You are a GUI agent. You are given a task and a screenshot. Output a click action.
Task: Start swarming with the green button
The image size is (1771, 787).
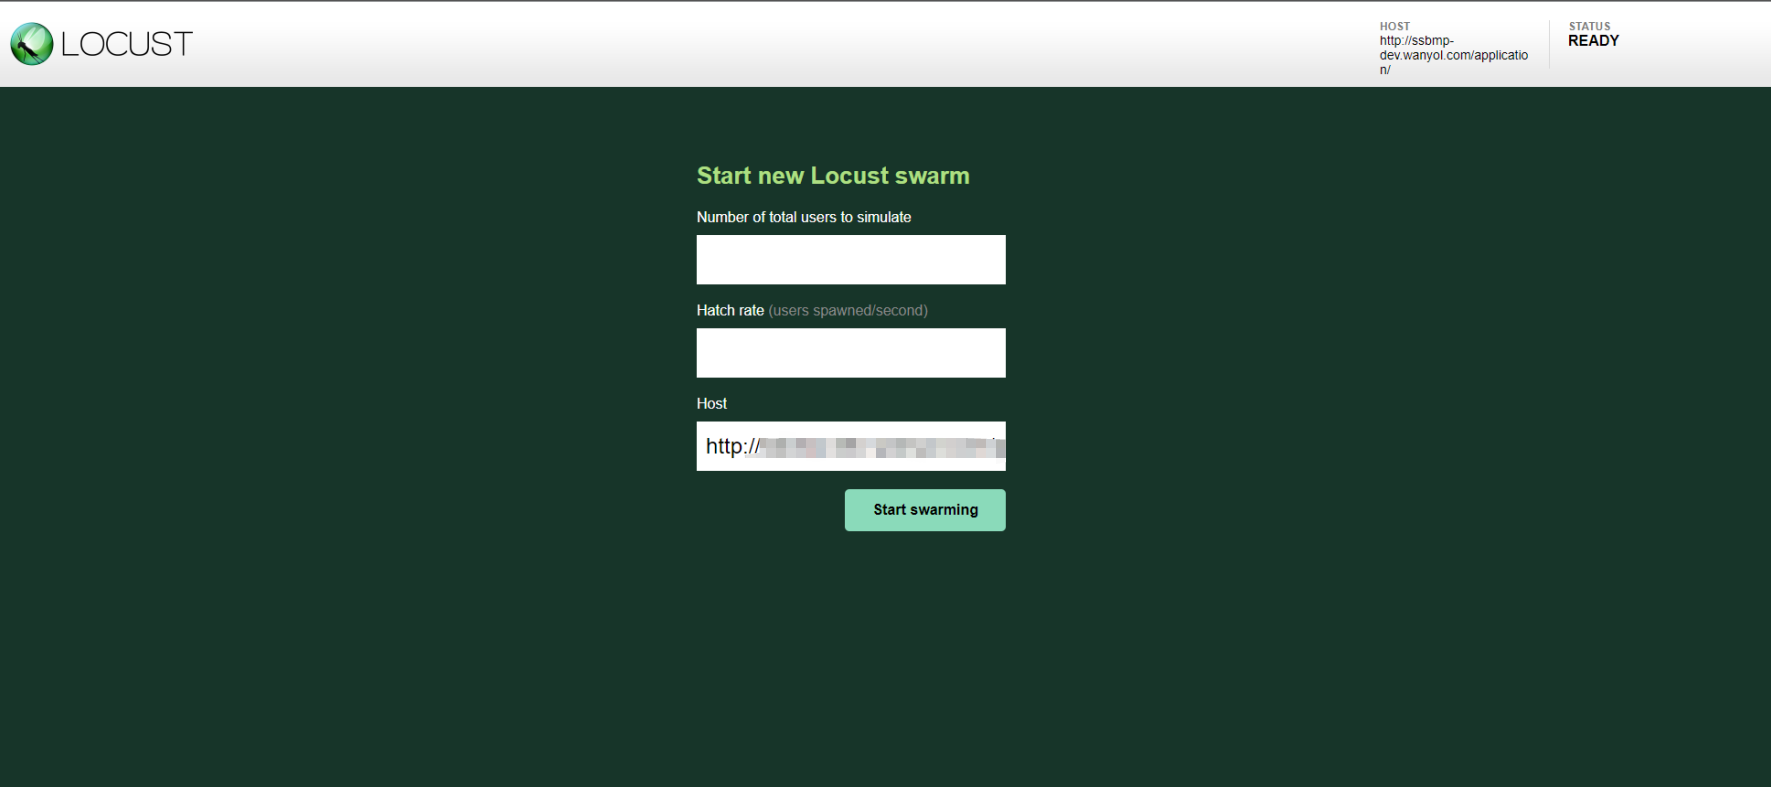click(x=925, y=510)
